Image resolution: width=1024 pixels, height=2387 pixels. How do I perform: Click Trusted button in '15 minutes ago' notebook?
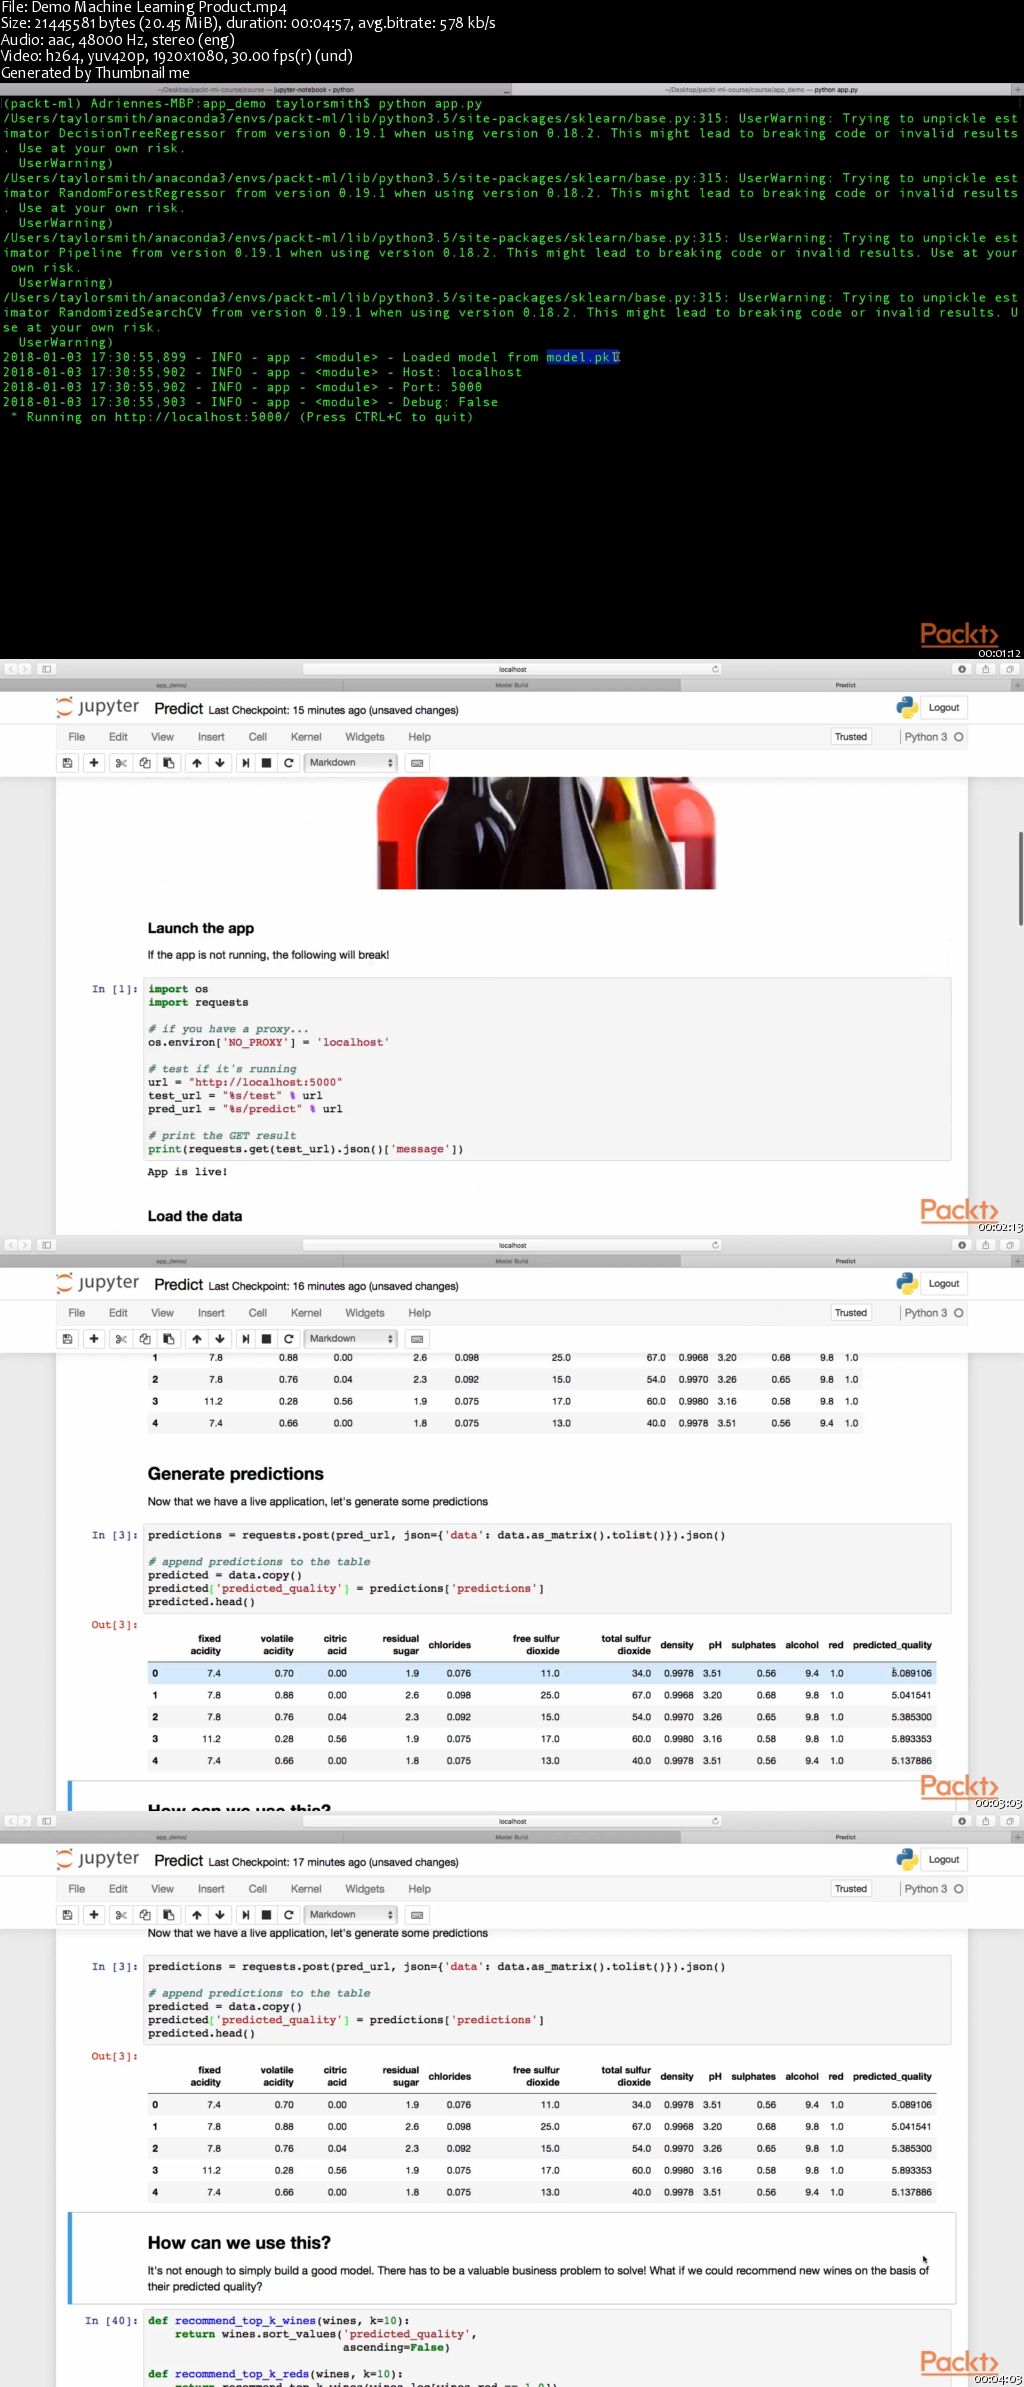(851, 737)
